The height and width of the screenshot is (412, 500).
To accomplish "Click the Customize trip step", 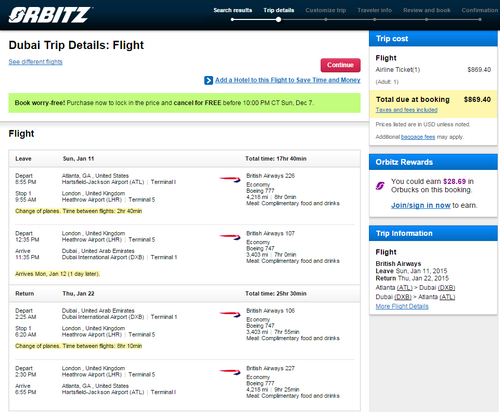I will (x=326, y=10).
